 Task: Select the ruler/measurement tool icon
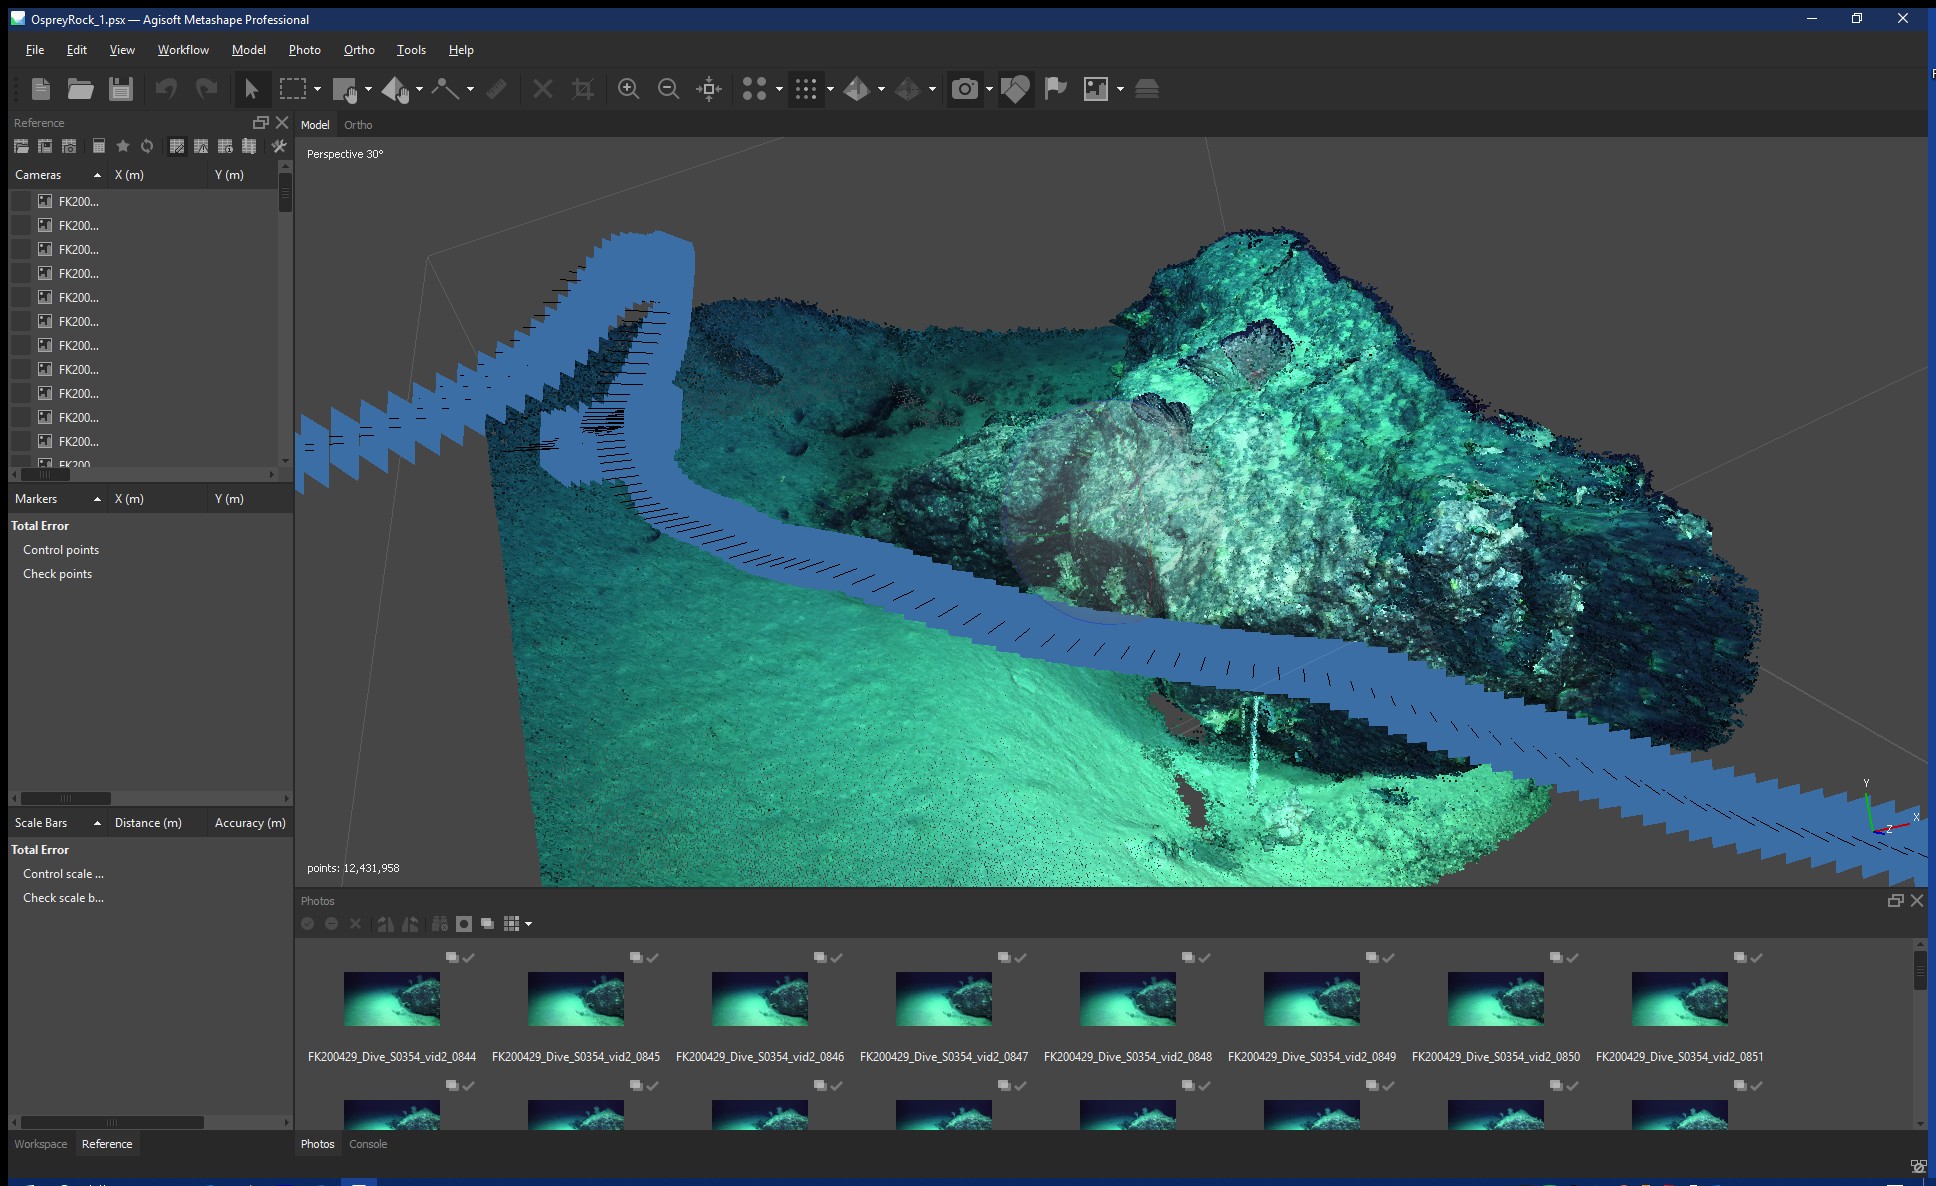(496, 87)
